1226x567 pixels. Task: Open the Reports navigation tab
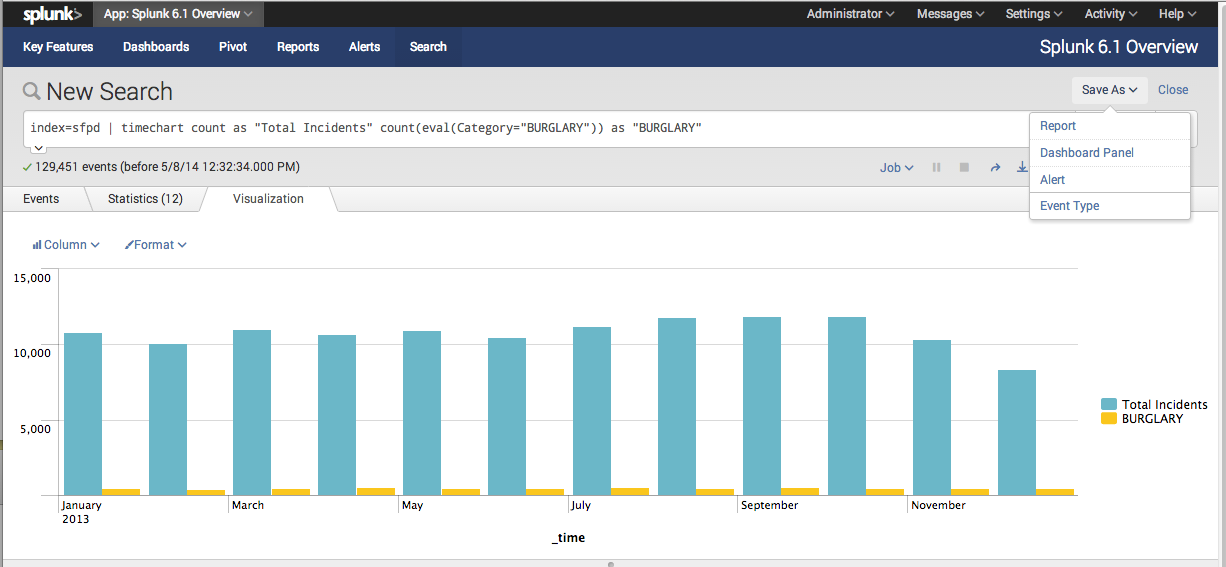[x=298, y=47]
